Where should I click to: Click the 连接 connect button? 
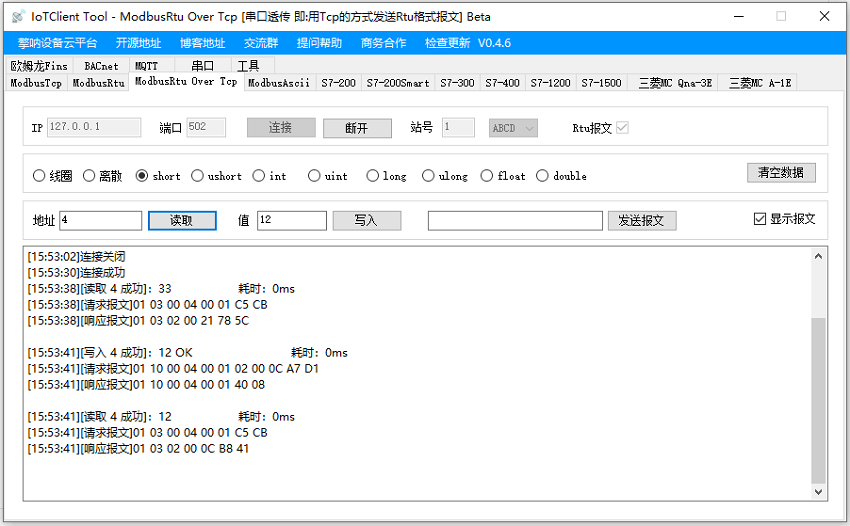tap(281, 128)
